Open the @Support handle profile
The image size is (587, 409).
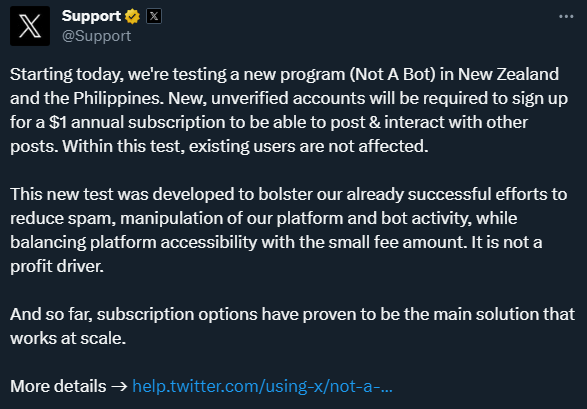point(97,36)
